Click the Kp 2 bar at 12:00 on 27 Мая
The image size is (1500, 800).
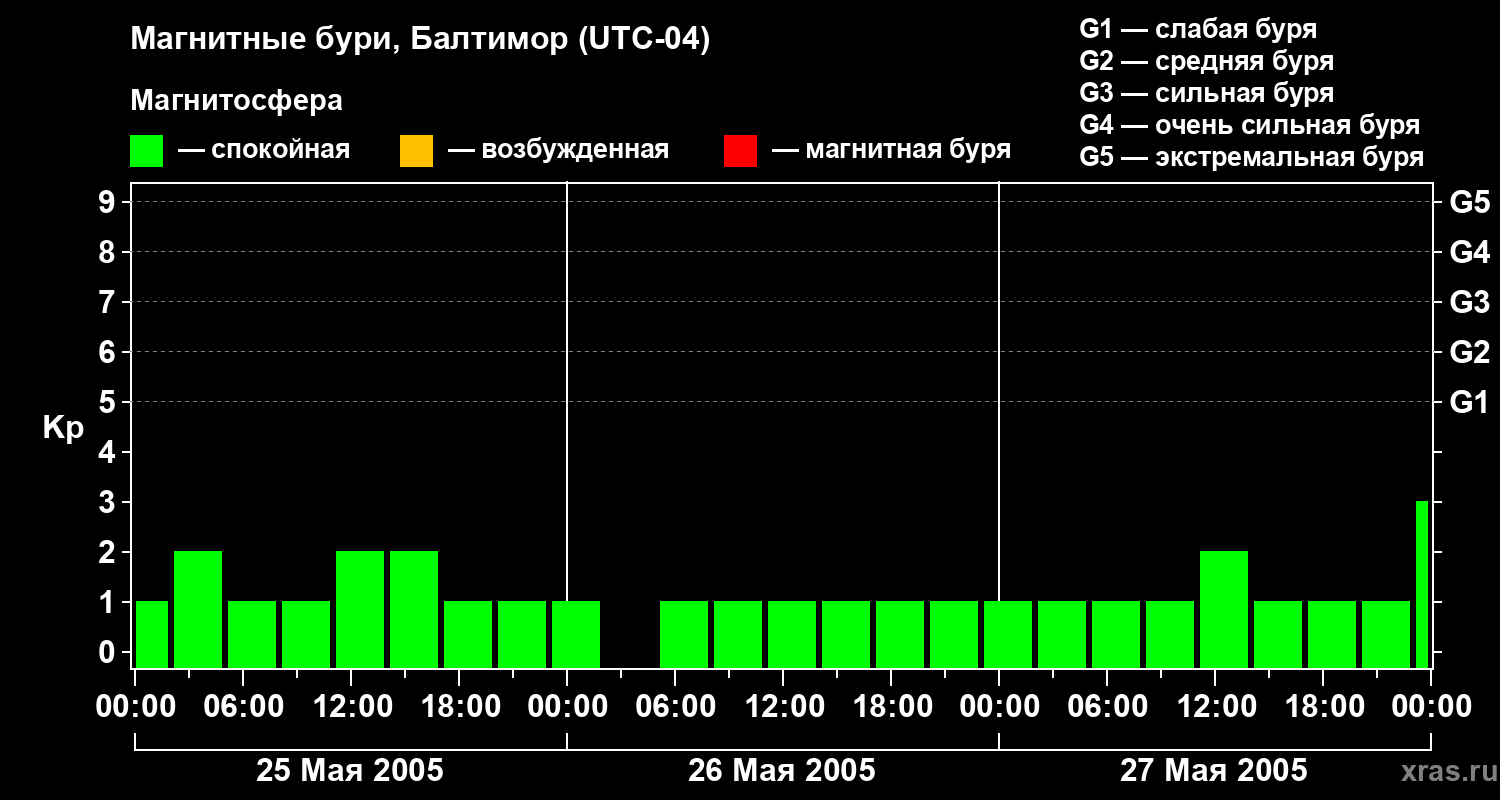point(1224,609)
